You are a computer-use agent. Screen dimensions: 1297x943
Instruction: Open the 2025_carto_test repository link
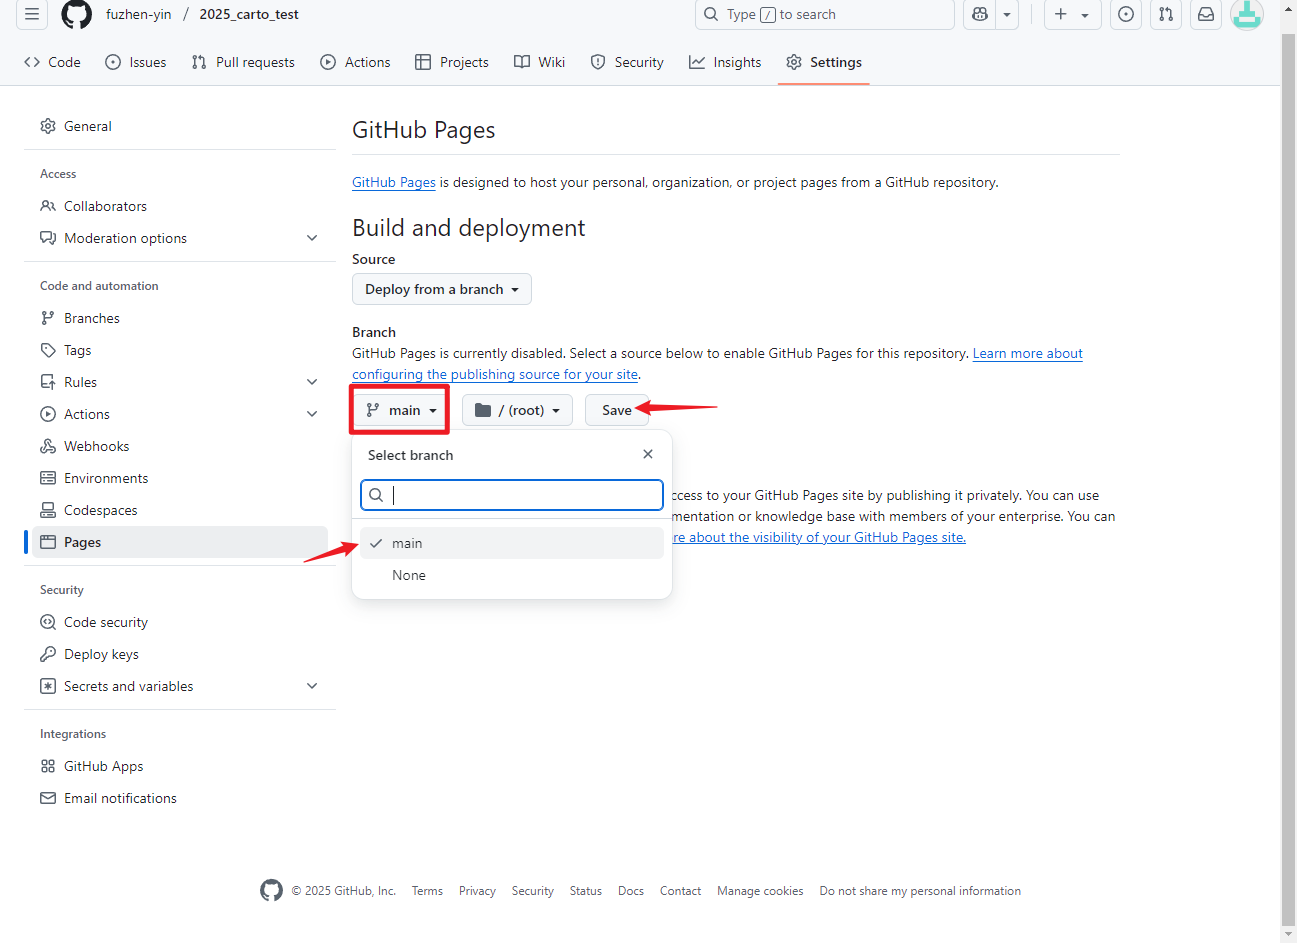tap(249, 14)
